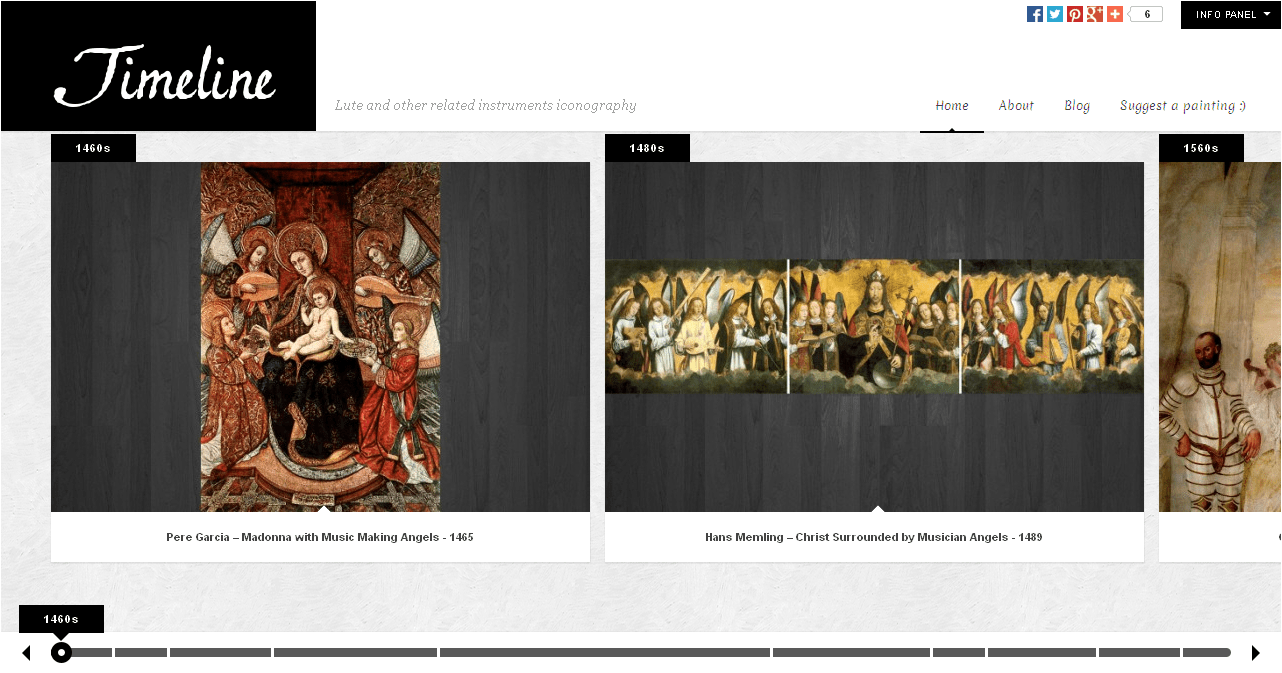Screen dimensions: 1282x673
Task: Jump to the longest middle timeline segment
Action: (x=605, y=653)
